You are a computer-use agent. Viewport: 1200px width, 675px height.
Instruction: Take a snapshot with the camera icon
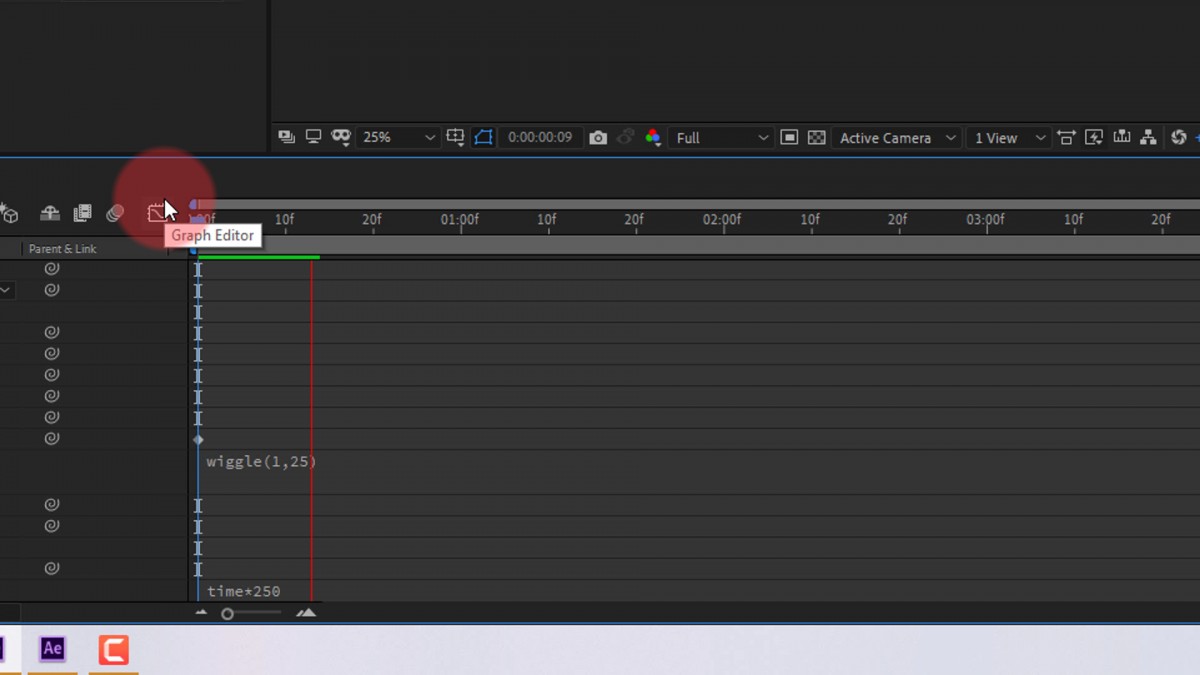pos(598,138)
